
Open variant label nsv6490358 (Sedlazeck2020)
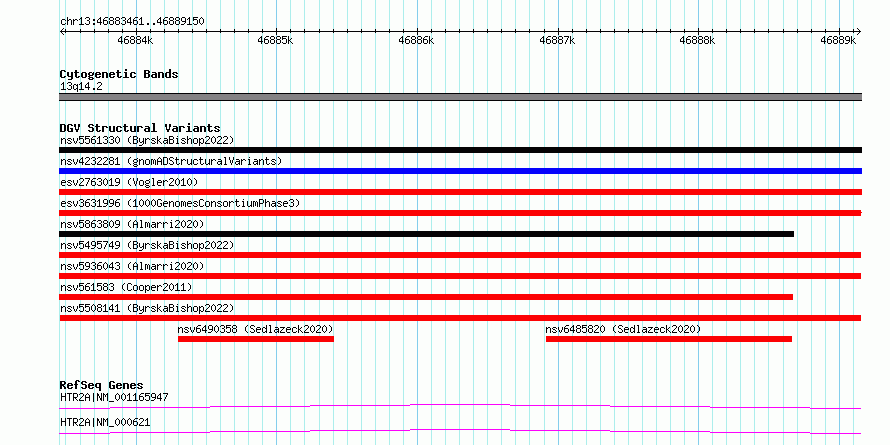pos(255,329)
